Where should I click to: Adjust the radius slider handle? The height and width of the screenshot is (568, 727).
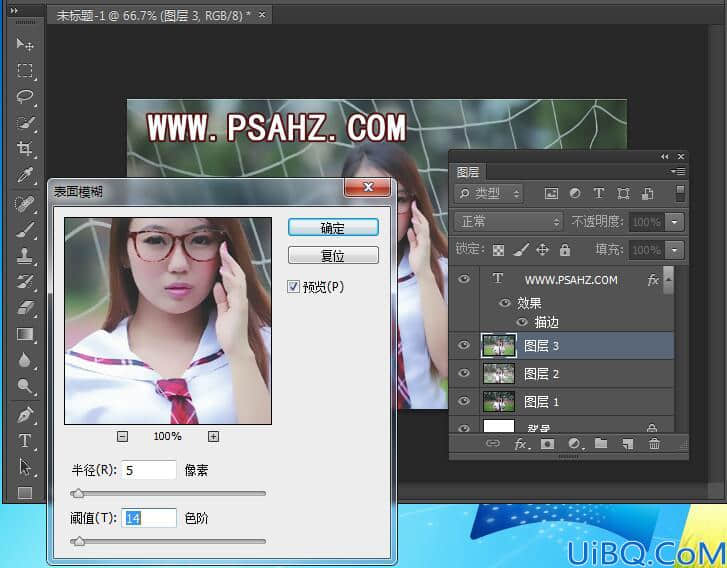78,494
